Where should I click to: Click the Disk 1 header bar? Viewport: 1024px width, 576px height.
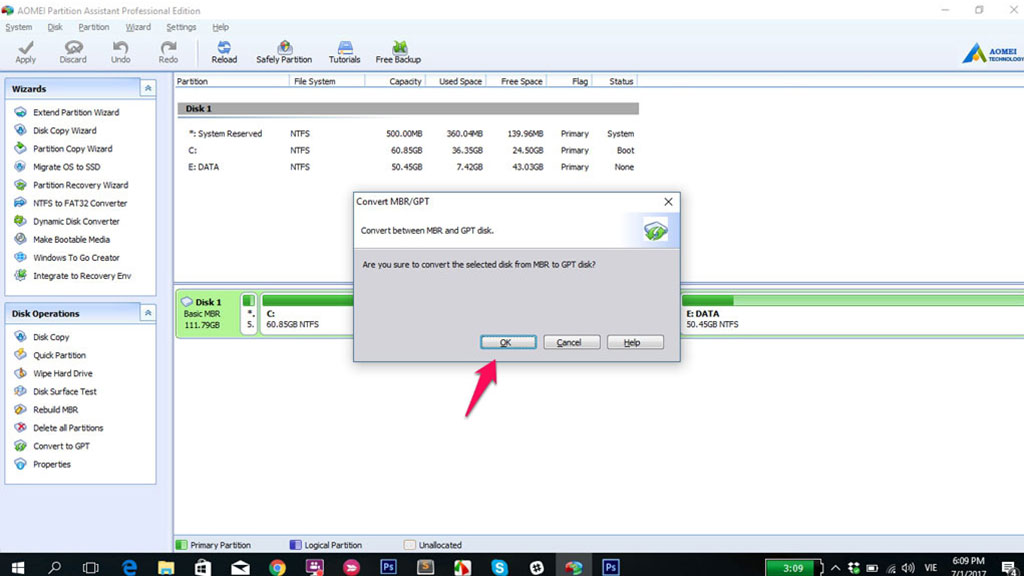pos(408,108)
